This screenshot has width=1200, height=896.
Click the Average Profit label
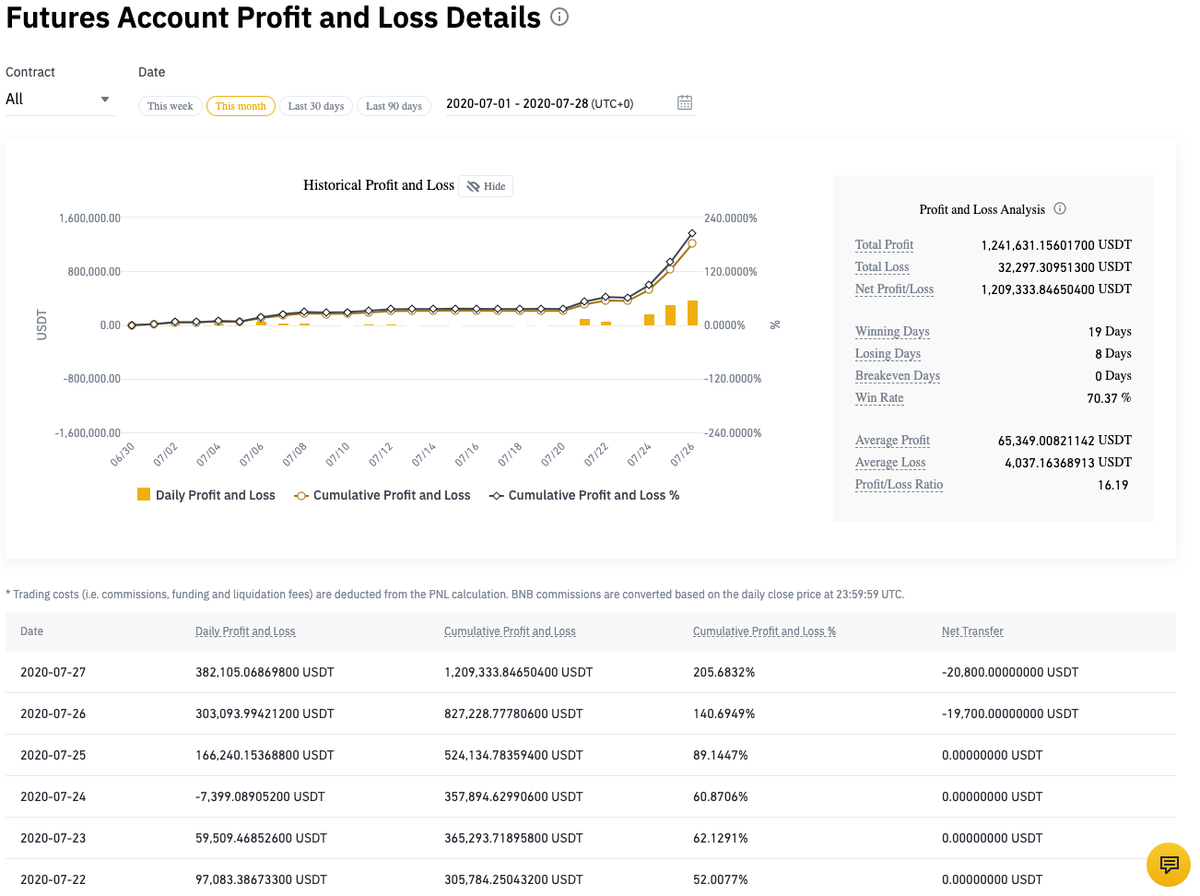tap(892, 441)
